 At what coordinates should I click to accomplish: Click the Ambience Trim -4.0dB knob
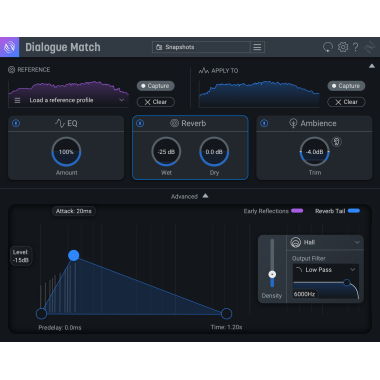pos(315,152)
